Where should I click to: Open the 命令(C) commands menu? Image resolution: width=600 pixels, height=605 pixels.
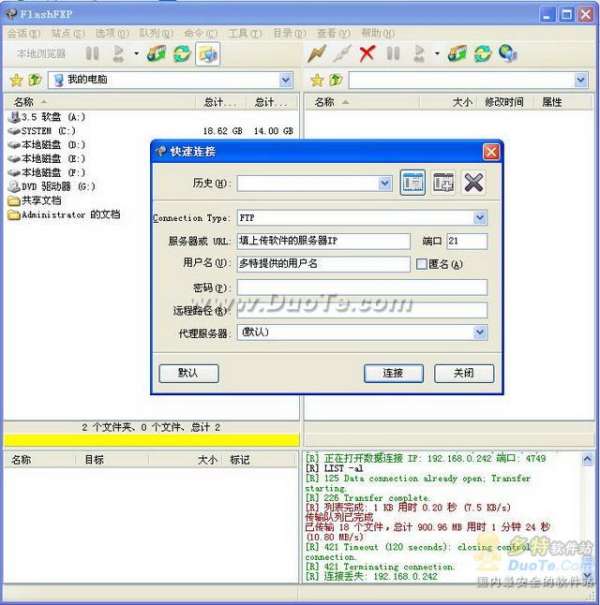(201, 34)
